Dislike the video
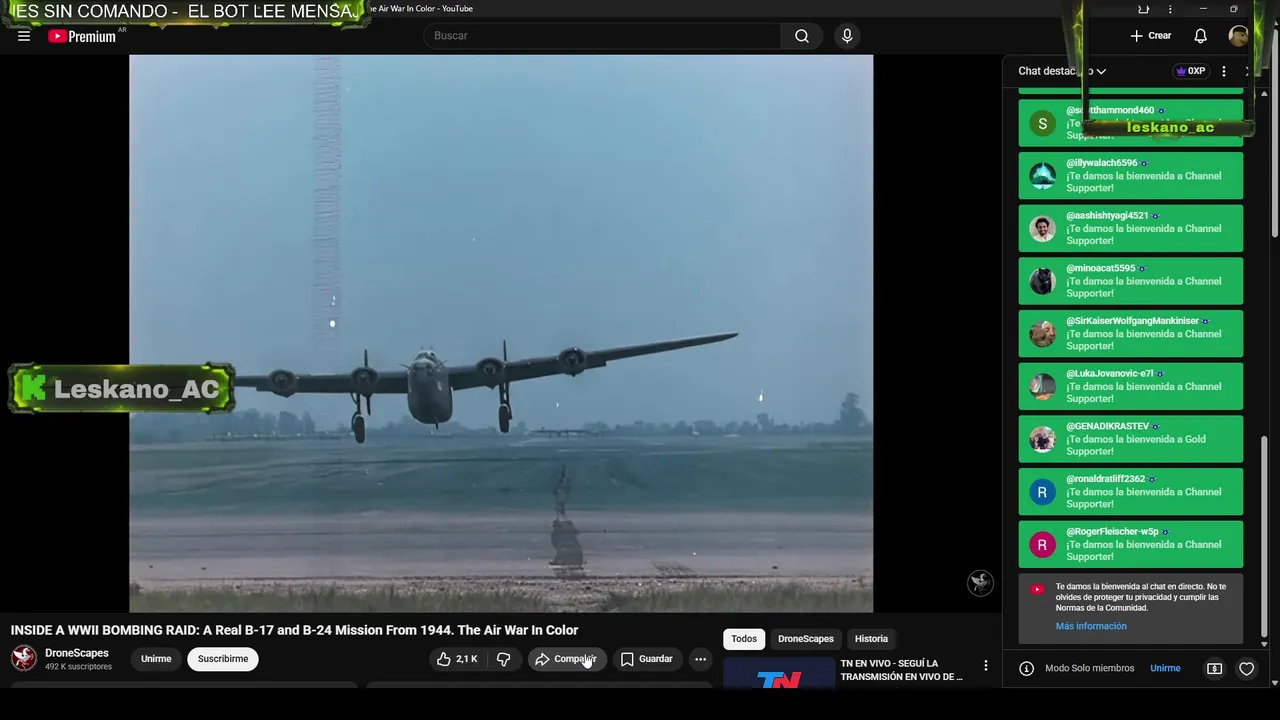The height and width of the screenshot is (720, 1280). coord(504,659)
